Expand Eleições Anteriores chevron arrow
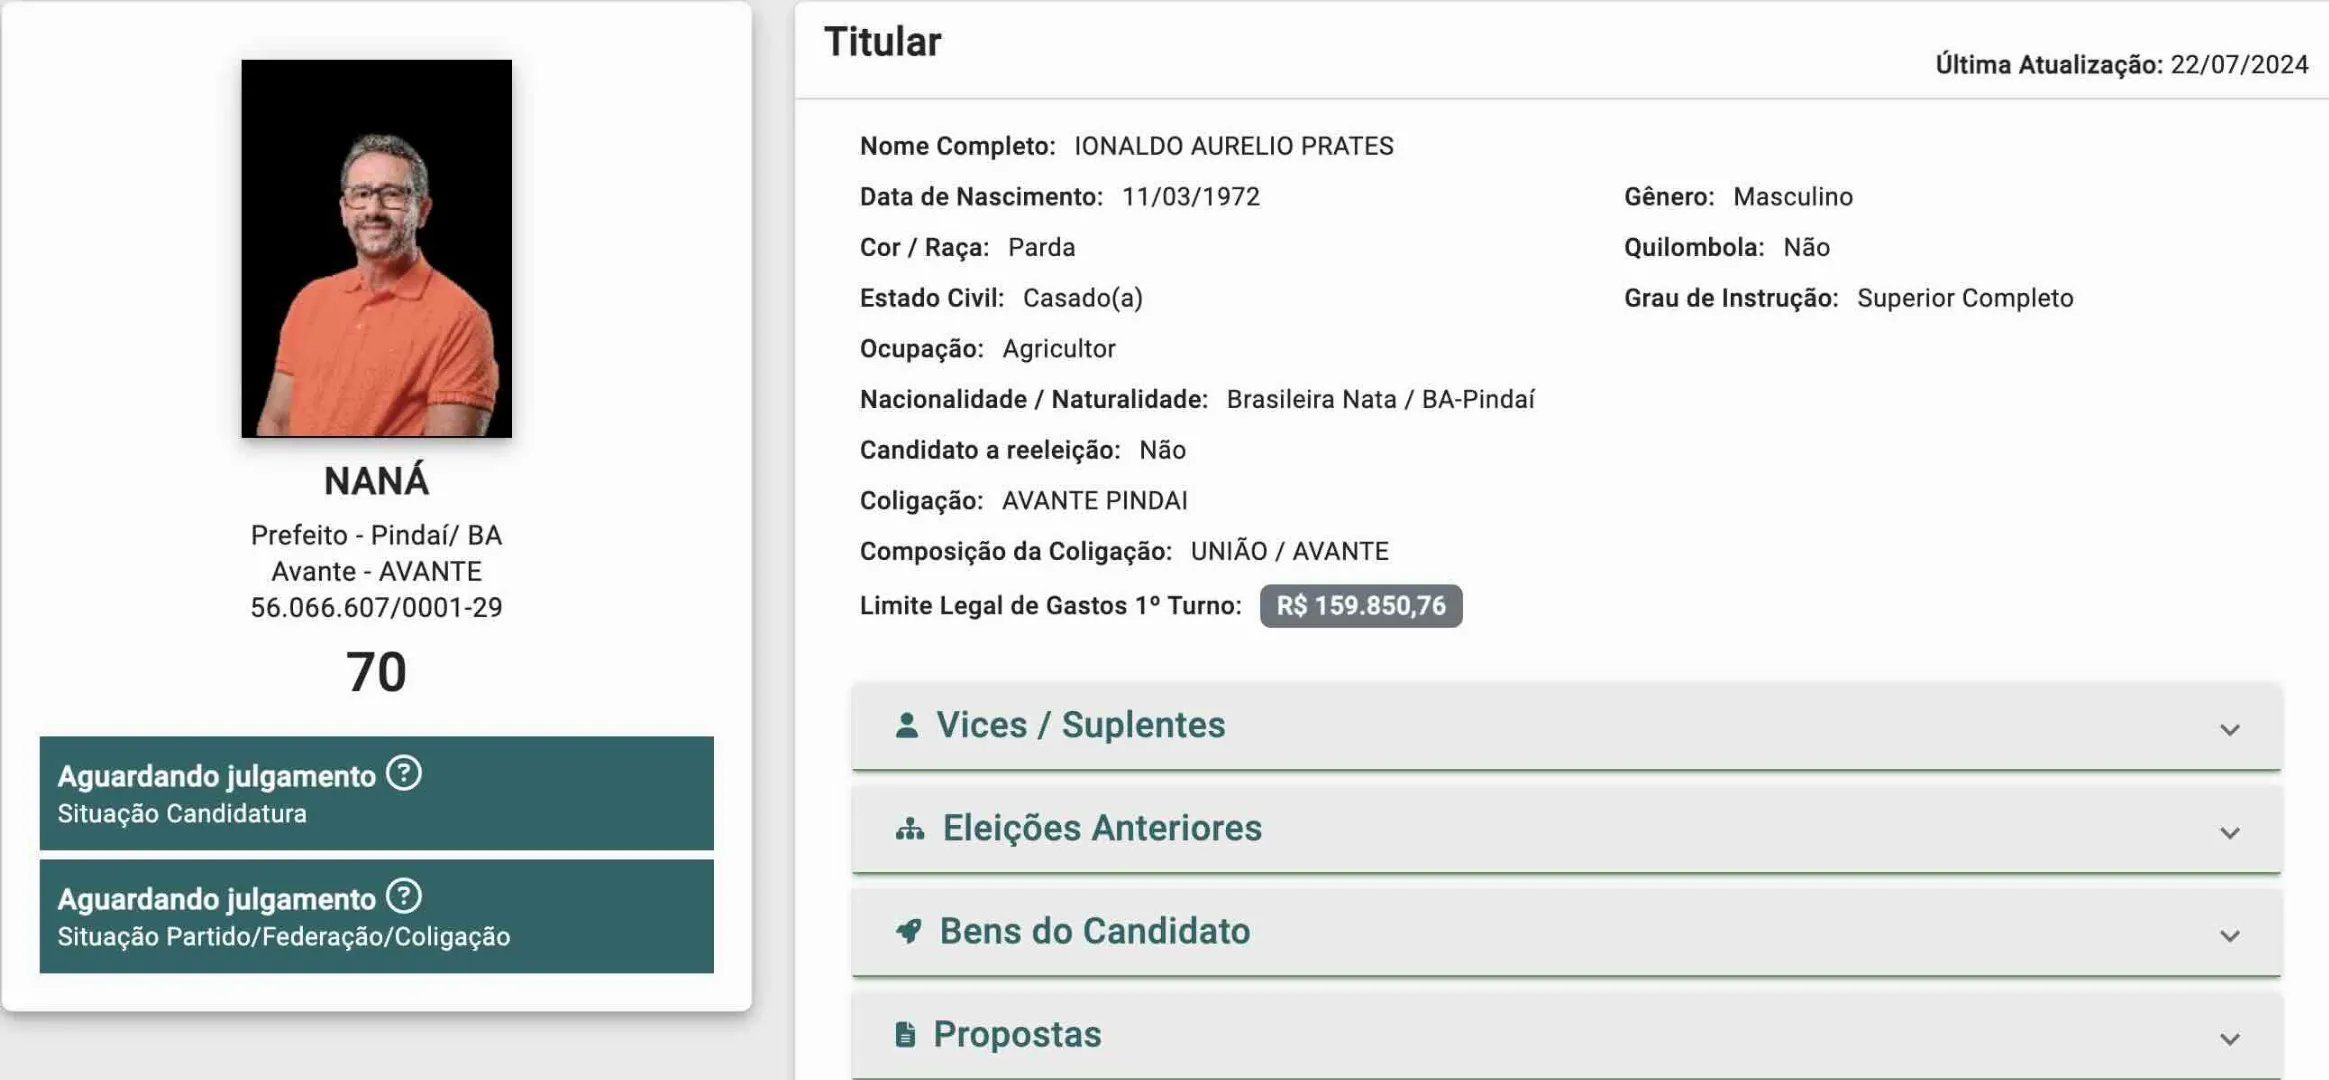The width and height of the screenshot is (2329, 1080). pyautogui.click(x=2229, y=833)
